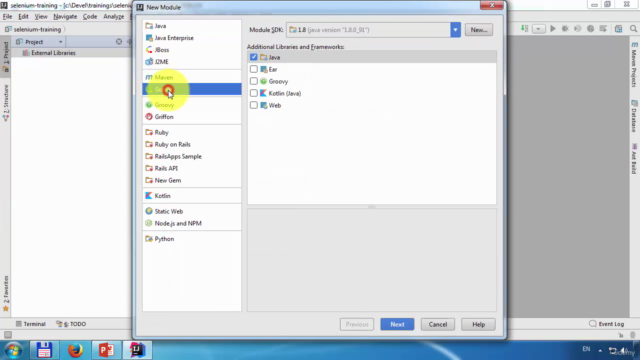This screenshot has width=640, height=360.
Task: Enable the Web framework checkbox
Action: (x=253, y=105)
